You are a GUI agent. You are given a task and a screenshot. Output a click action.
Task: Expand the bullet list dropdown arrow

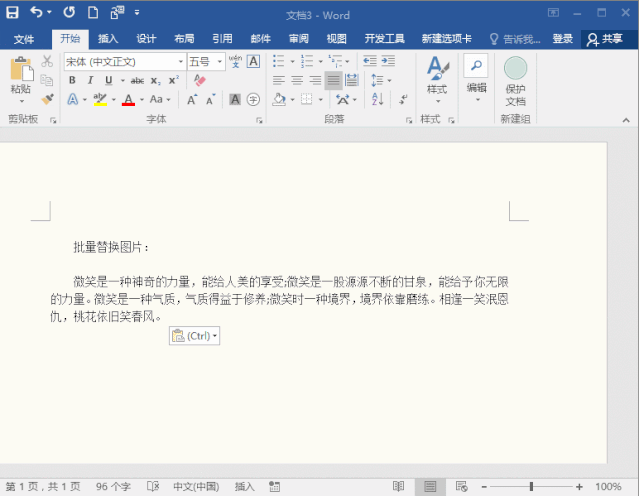point(292,62)
